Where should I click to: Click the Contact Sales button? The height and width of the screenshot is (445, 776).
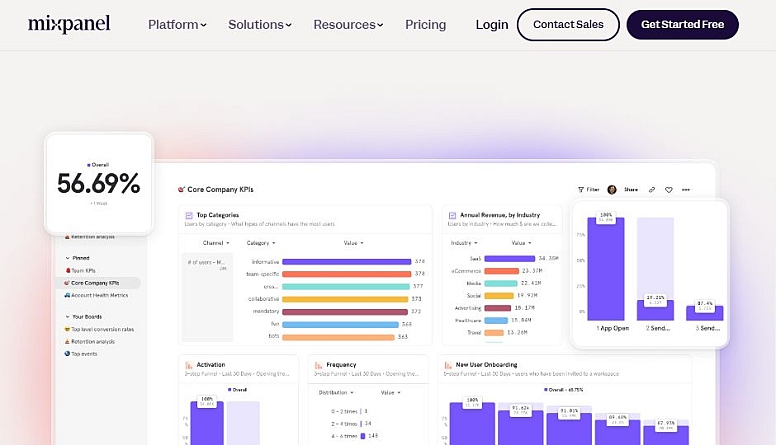point(568,24)
